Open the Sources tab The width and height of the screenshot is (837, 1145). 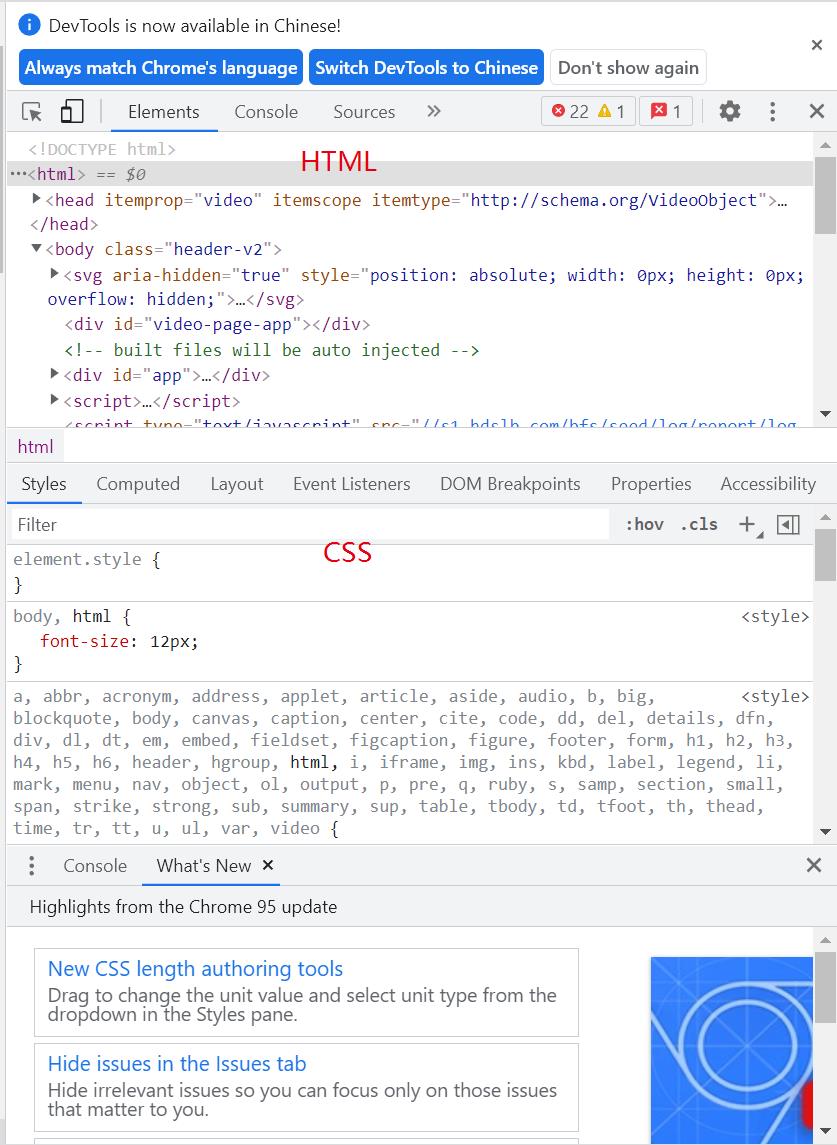pyautogui.click(x=364, y=112)
